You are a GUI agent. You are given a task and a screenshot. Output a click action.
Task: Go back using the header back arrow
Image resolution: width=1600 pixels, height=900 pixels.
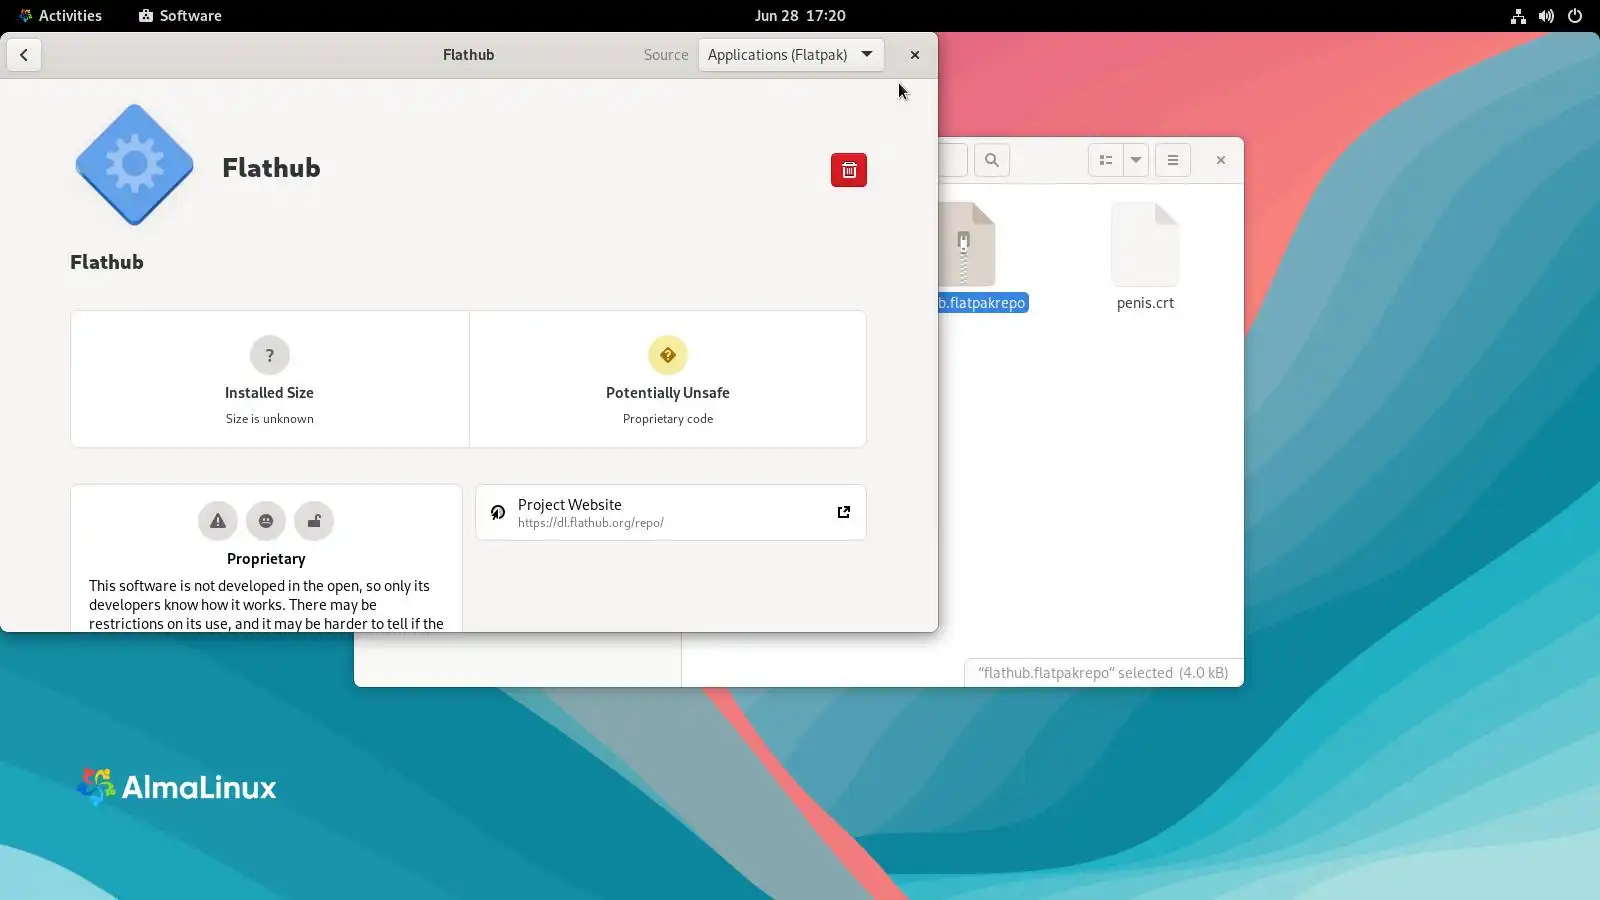pyautogui.click(x=24, y=55)
